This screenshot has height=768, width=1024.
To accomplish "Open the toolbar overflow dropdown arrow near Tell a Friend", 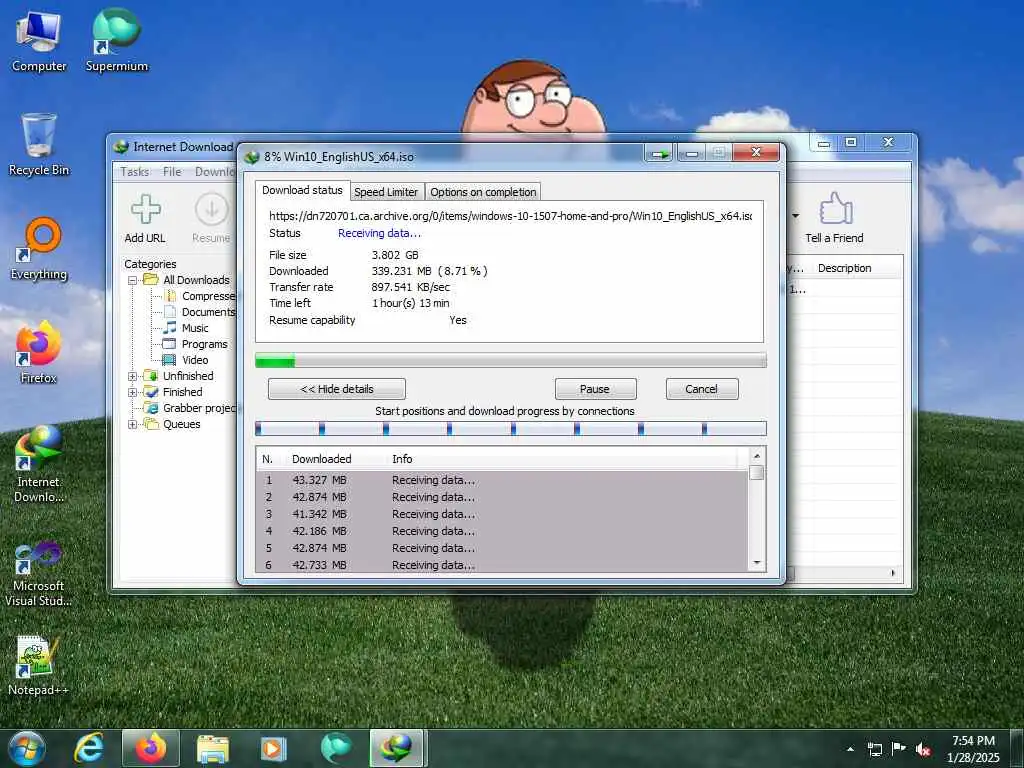I will pyautogui.click(x=795, y=216).
